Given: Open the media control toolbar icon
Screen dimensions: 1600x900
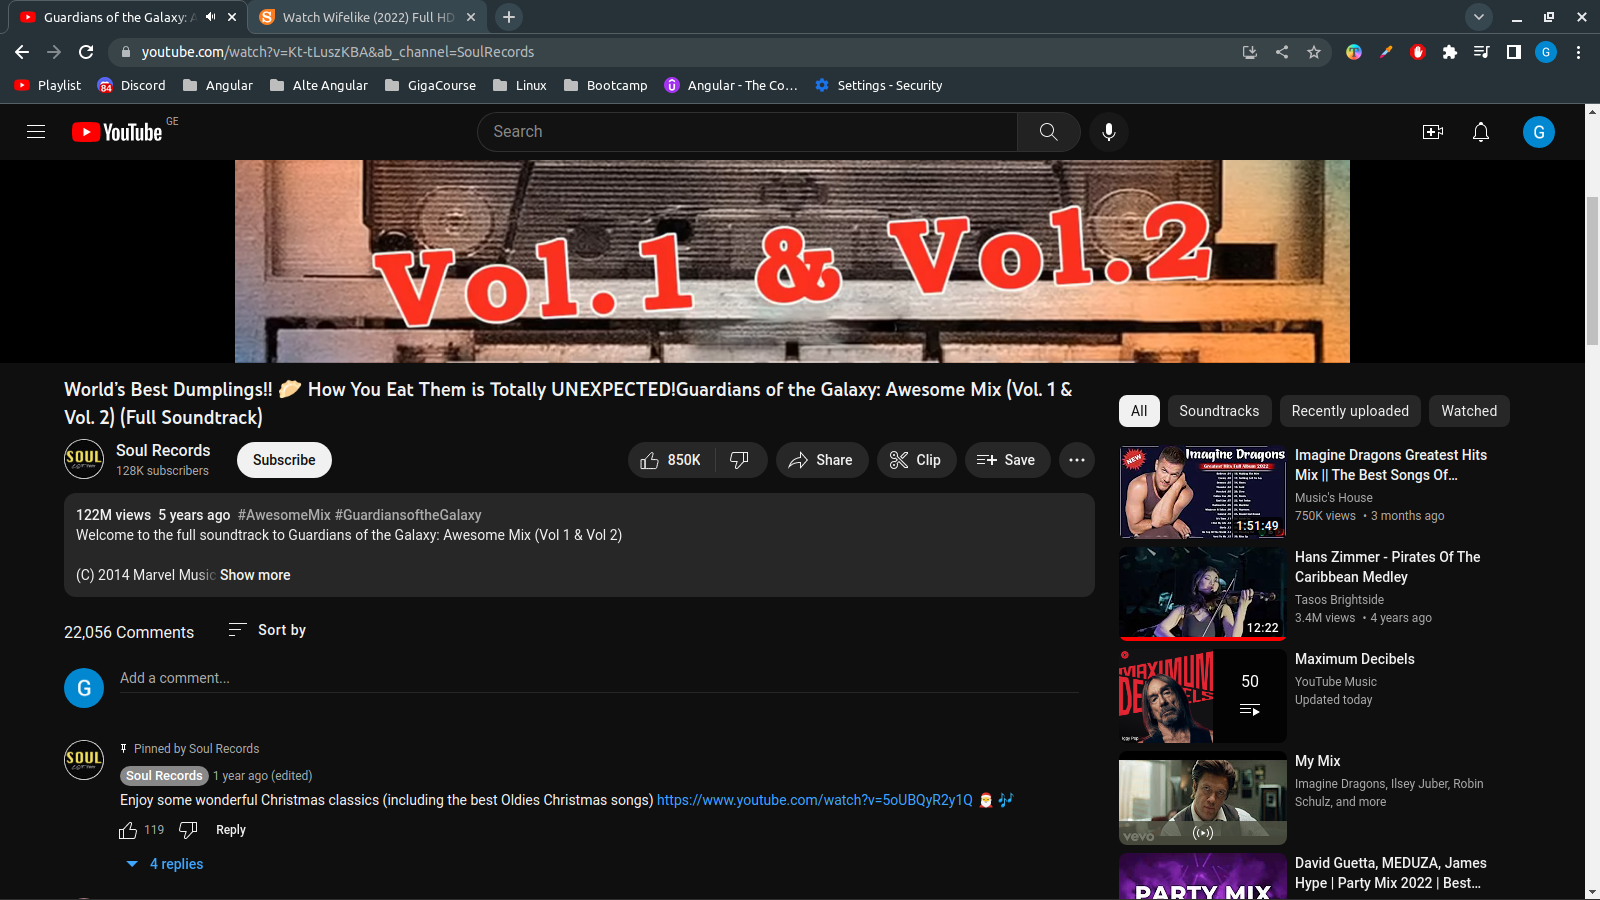Looking at the screenshot, I should pyautogui.click(x=1482, y=52).
